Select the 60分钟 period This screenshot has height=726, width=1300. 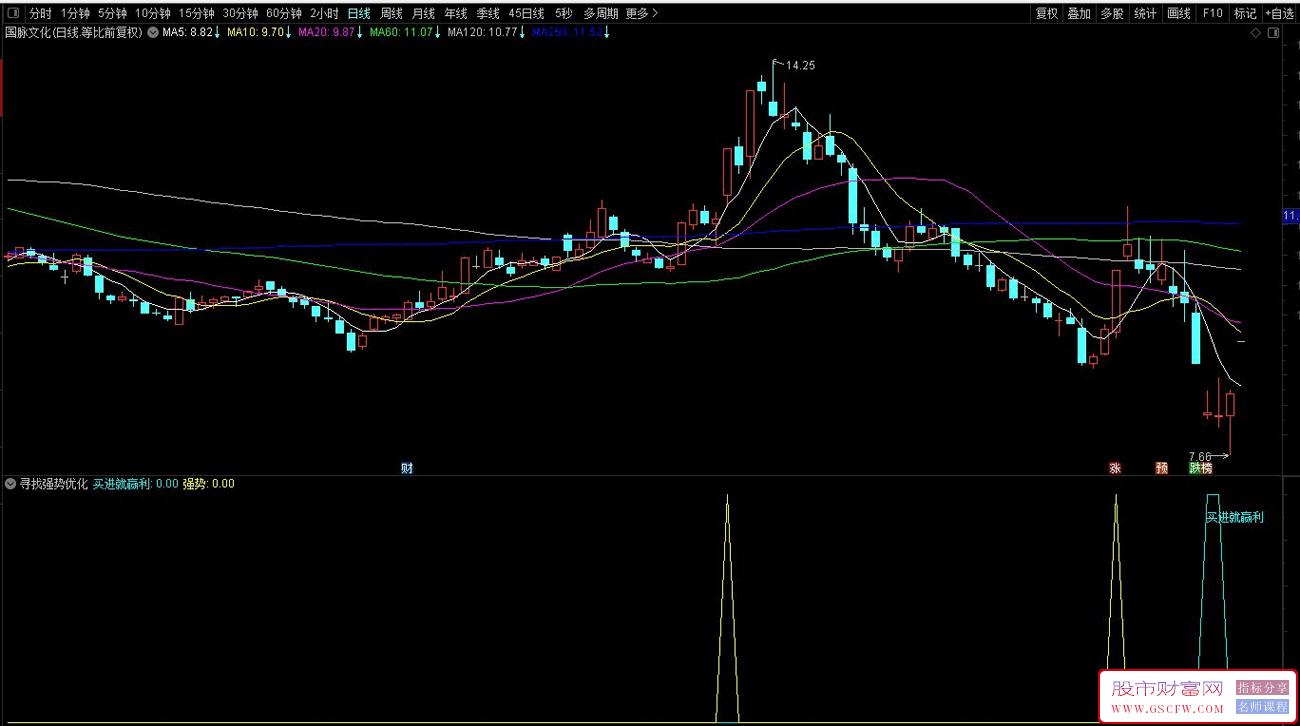284,14
